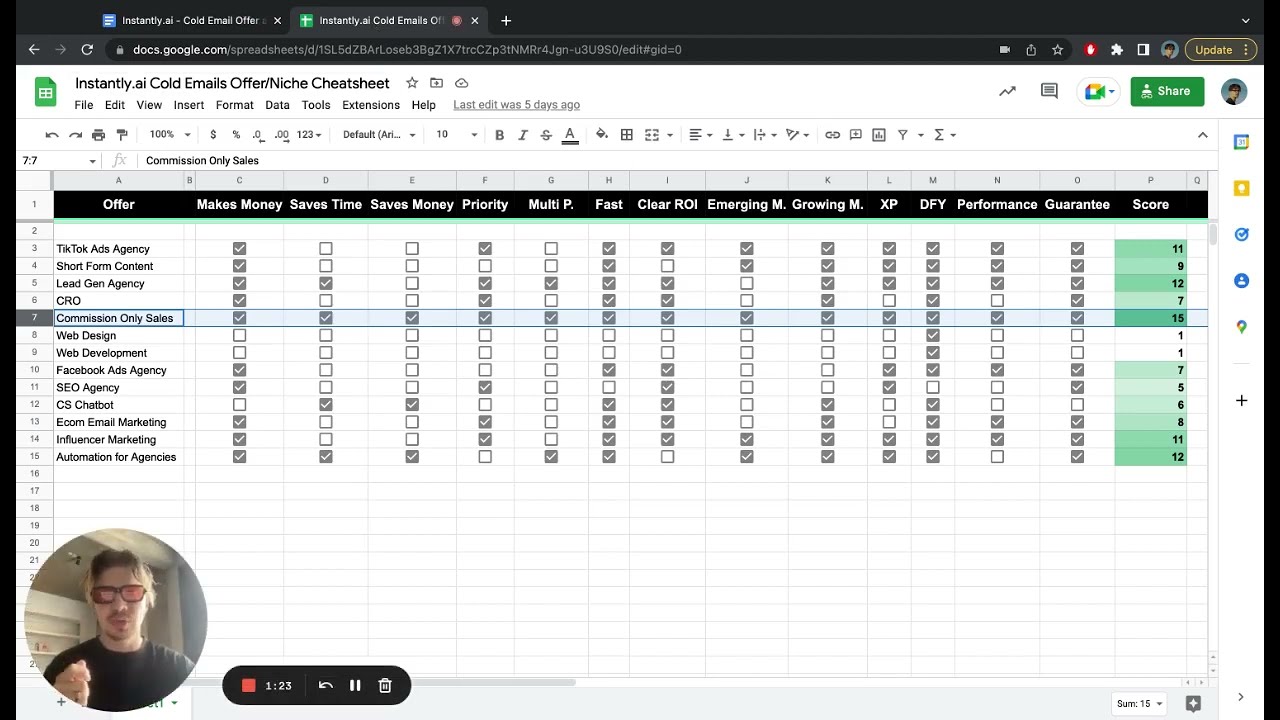Uncheck Priority for Commission Only Sales

click(485, 318)
